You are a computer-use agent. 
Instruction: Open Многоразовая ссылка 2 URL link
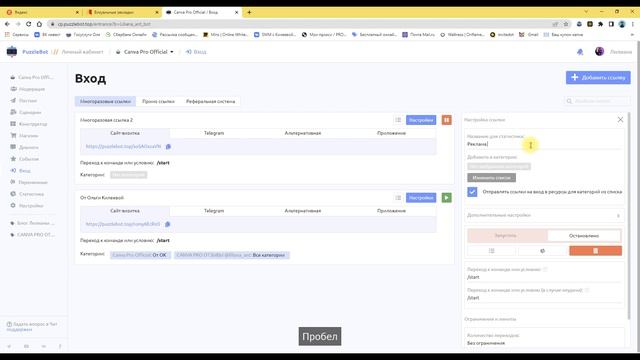[x=124, y=146]
